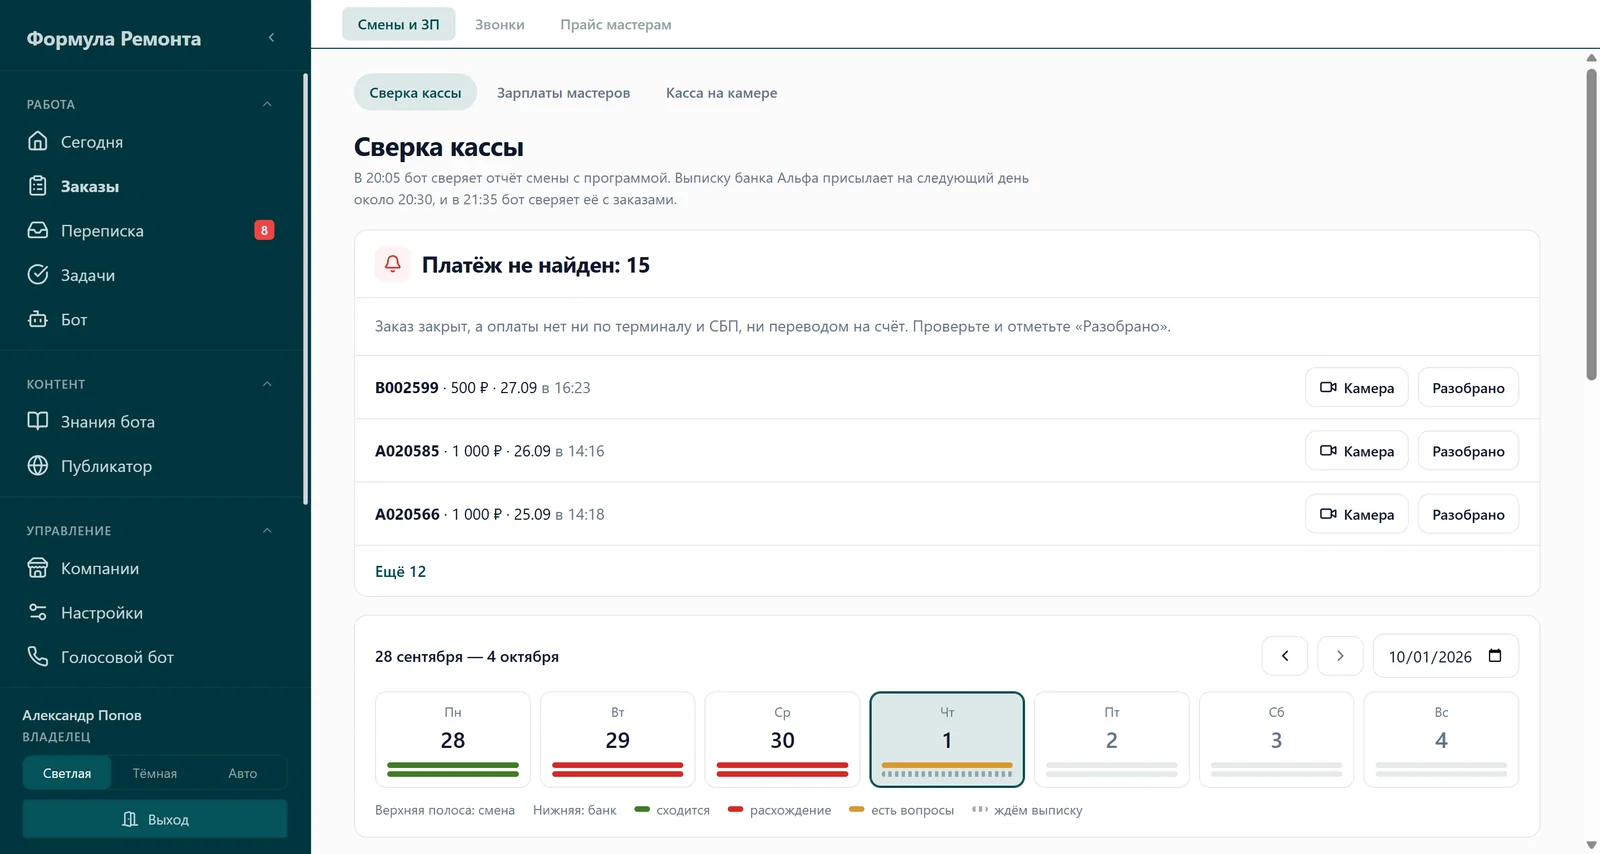Open the Касса на камере sub-tab
The height and width of the screenshot is (854, 1600).
tap(721, 92)
